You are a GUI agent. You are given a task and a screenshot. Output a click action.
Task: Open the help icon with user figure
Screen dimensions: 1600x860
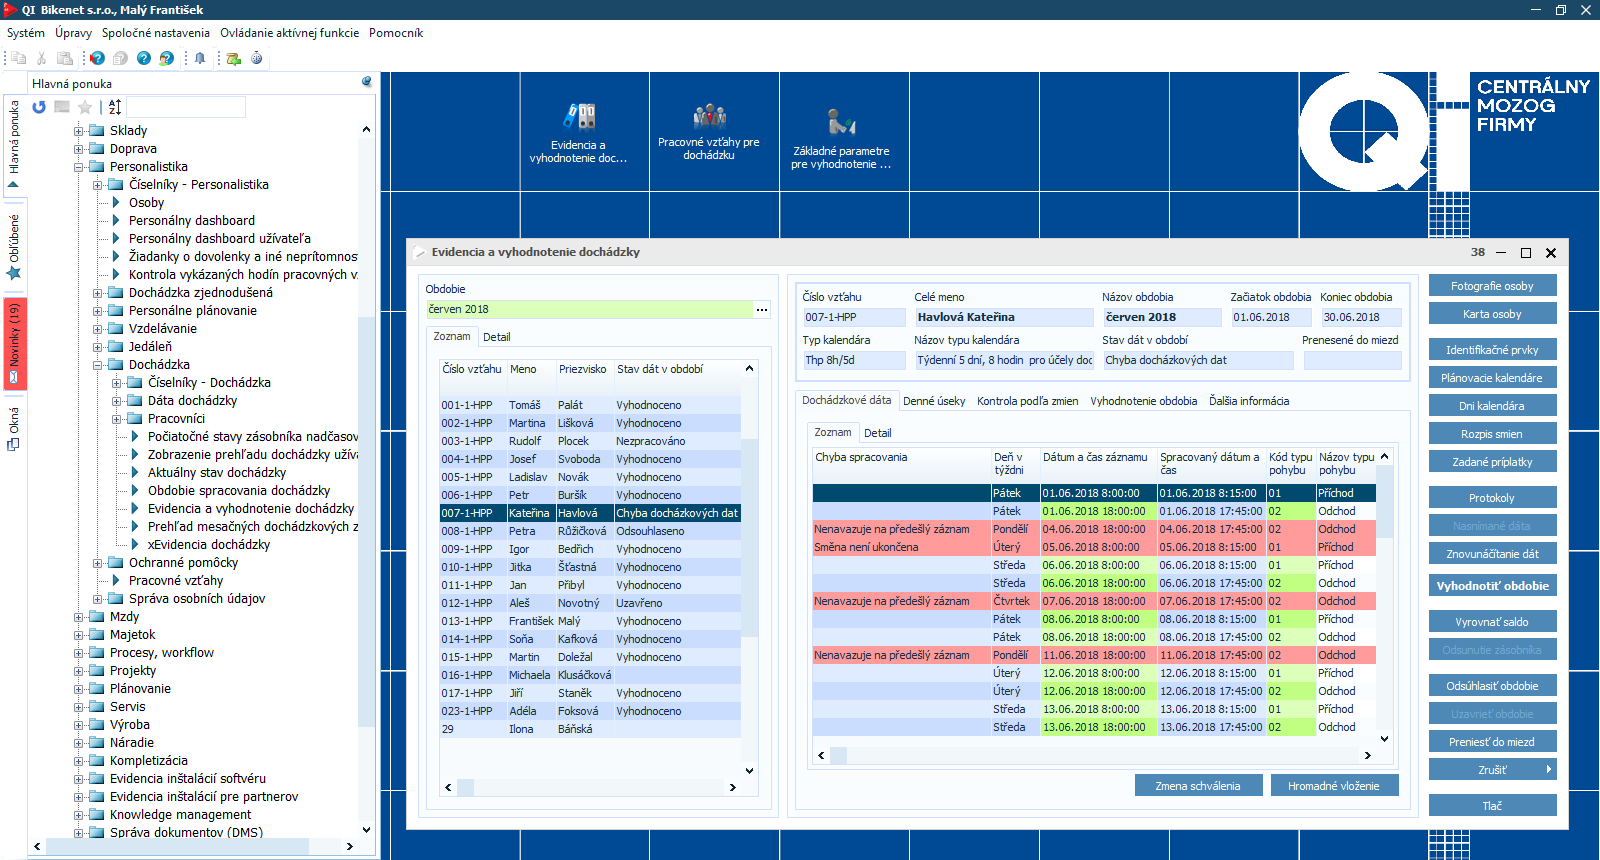pyautogui.click(x=167, y=58)
